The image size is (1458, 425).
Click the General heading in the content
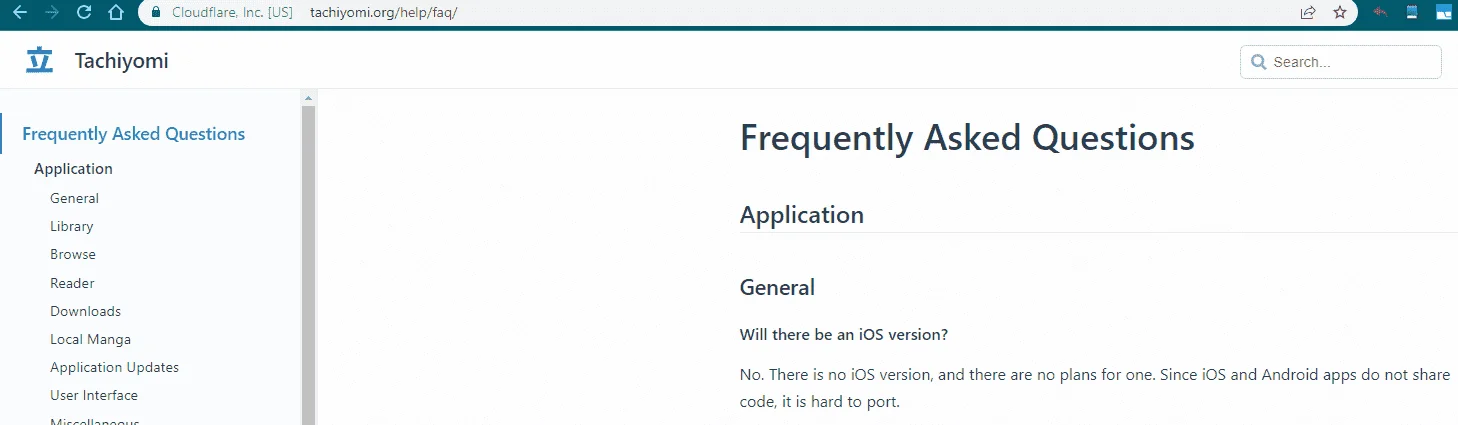777,288
